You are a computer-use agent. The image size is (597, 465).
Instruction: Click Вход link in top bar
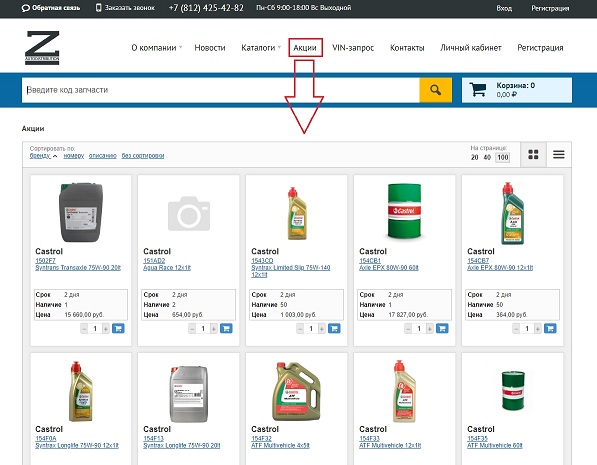click(504, 8)
